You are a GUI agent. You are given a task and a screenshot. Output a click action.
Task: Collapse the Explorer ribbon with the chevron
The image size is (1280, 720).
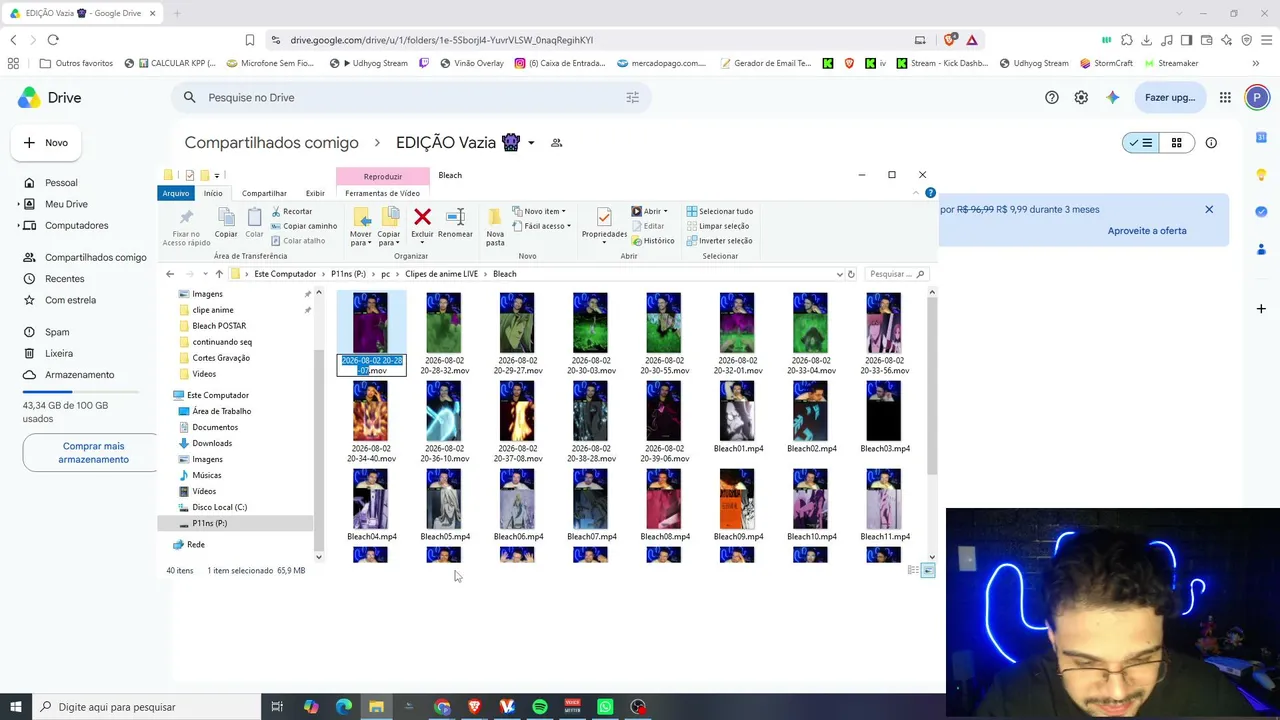(917, 193)
